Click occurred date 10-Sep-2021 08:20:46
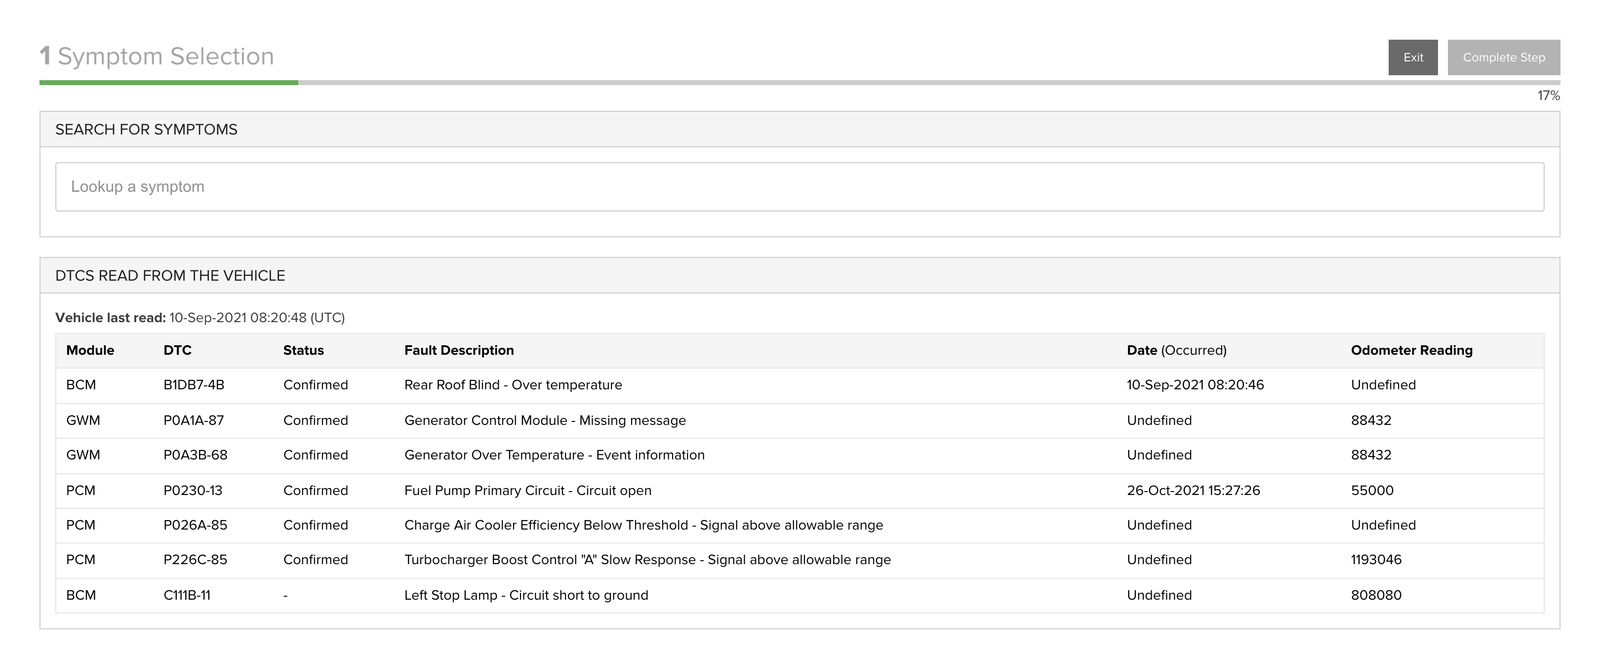1600x669 pixels. pos(1195,385)
